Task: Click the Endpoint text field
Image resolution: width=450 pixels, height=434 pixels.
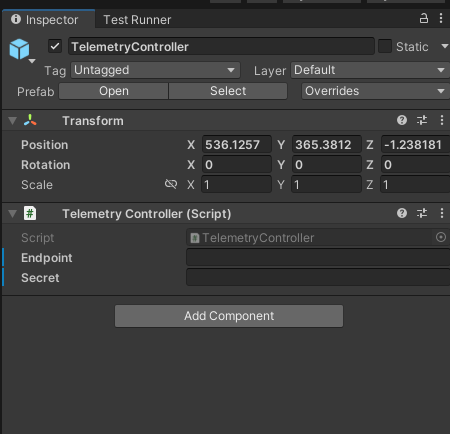Action: pyautogui.click(x=318, y=258)
